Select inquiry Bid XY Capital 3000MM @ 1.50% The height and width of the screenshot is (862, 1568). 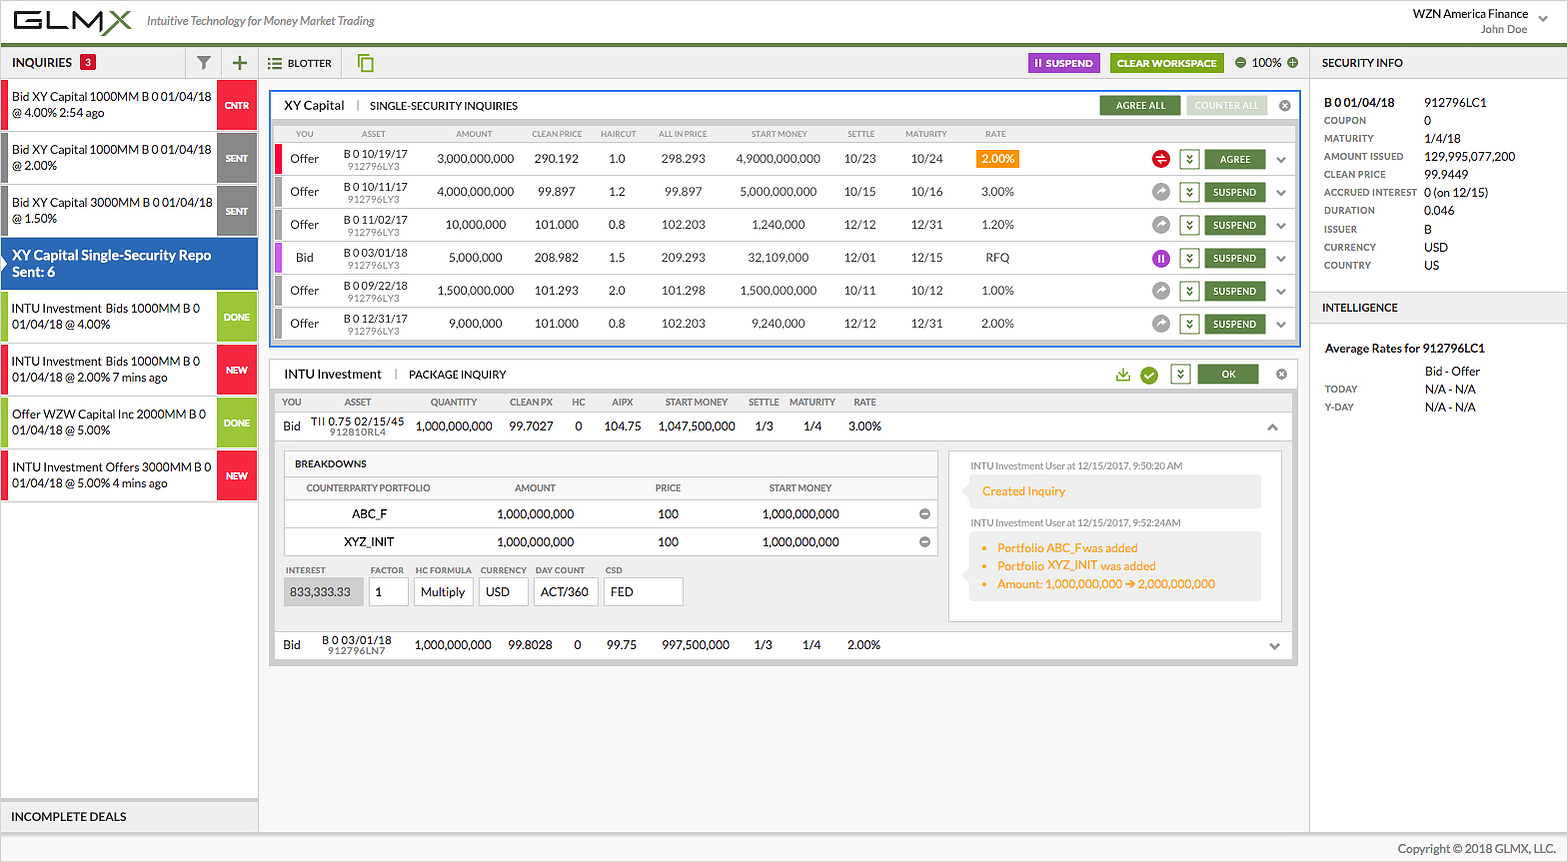[x=129, y=211]
